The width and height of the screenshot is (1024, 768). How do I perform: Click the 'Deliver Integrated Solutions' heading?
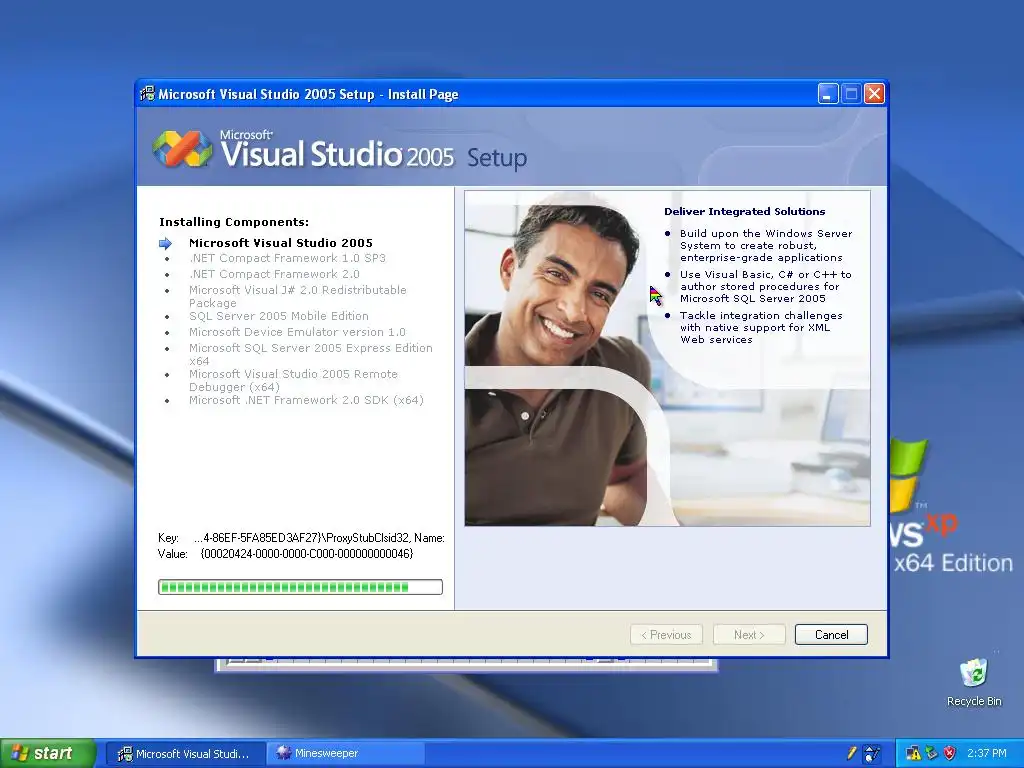[x=744, y=212]
